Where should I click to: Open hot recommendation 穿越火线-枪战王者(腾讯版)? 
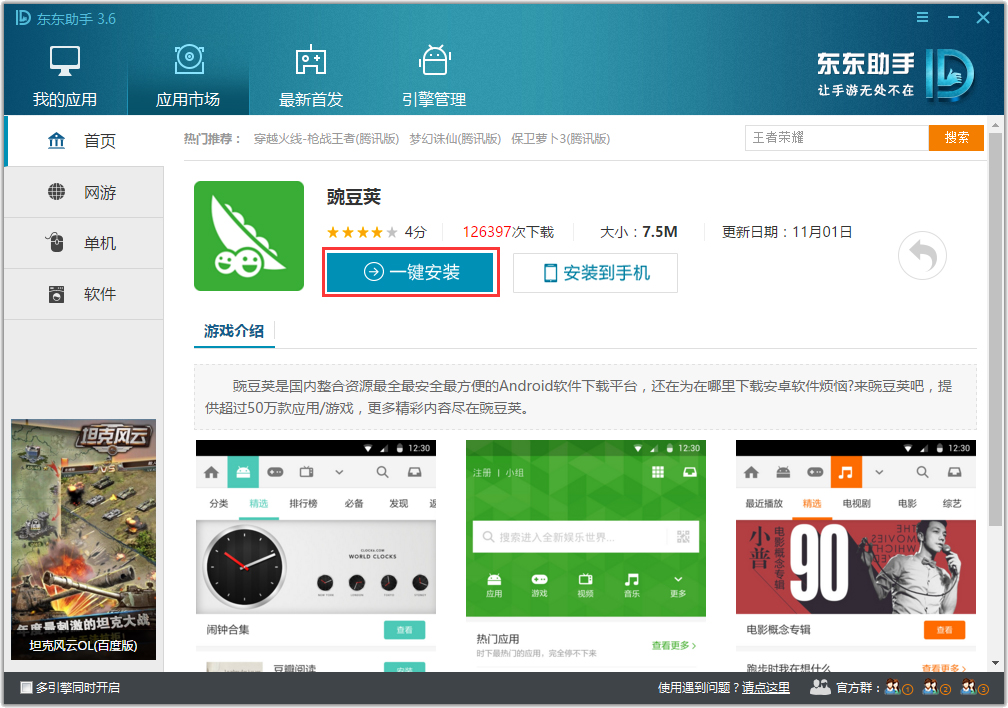tap(326, 139)
